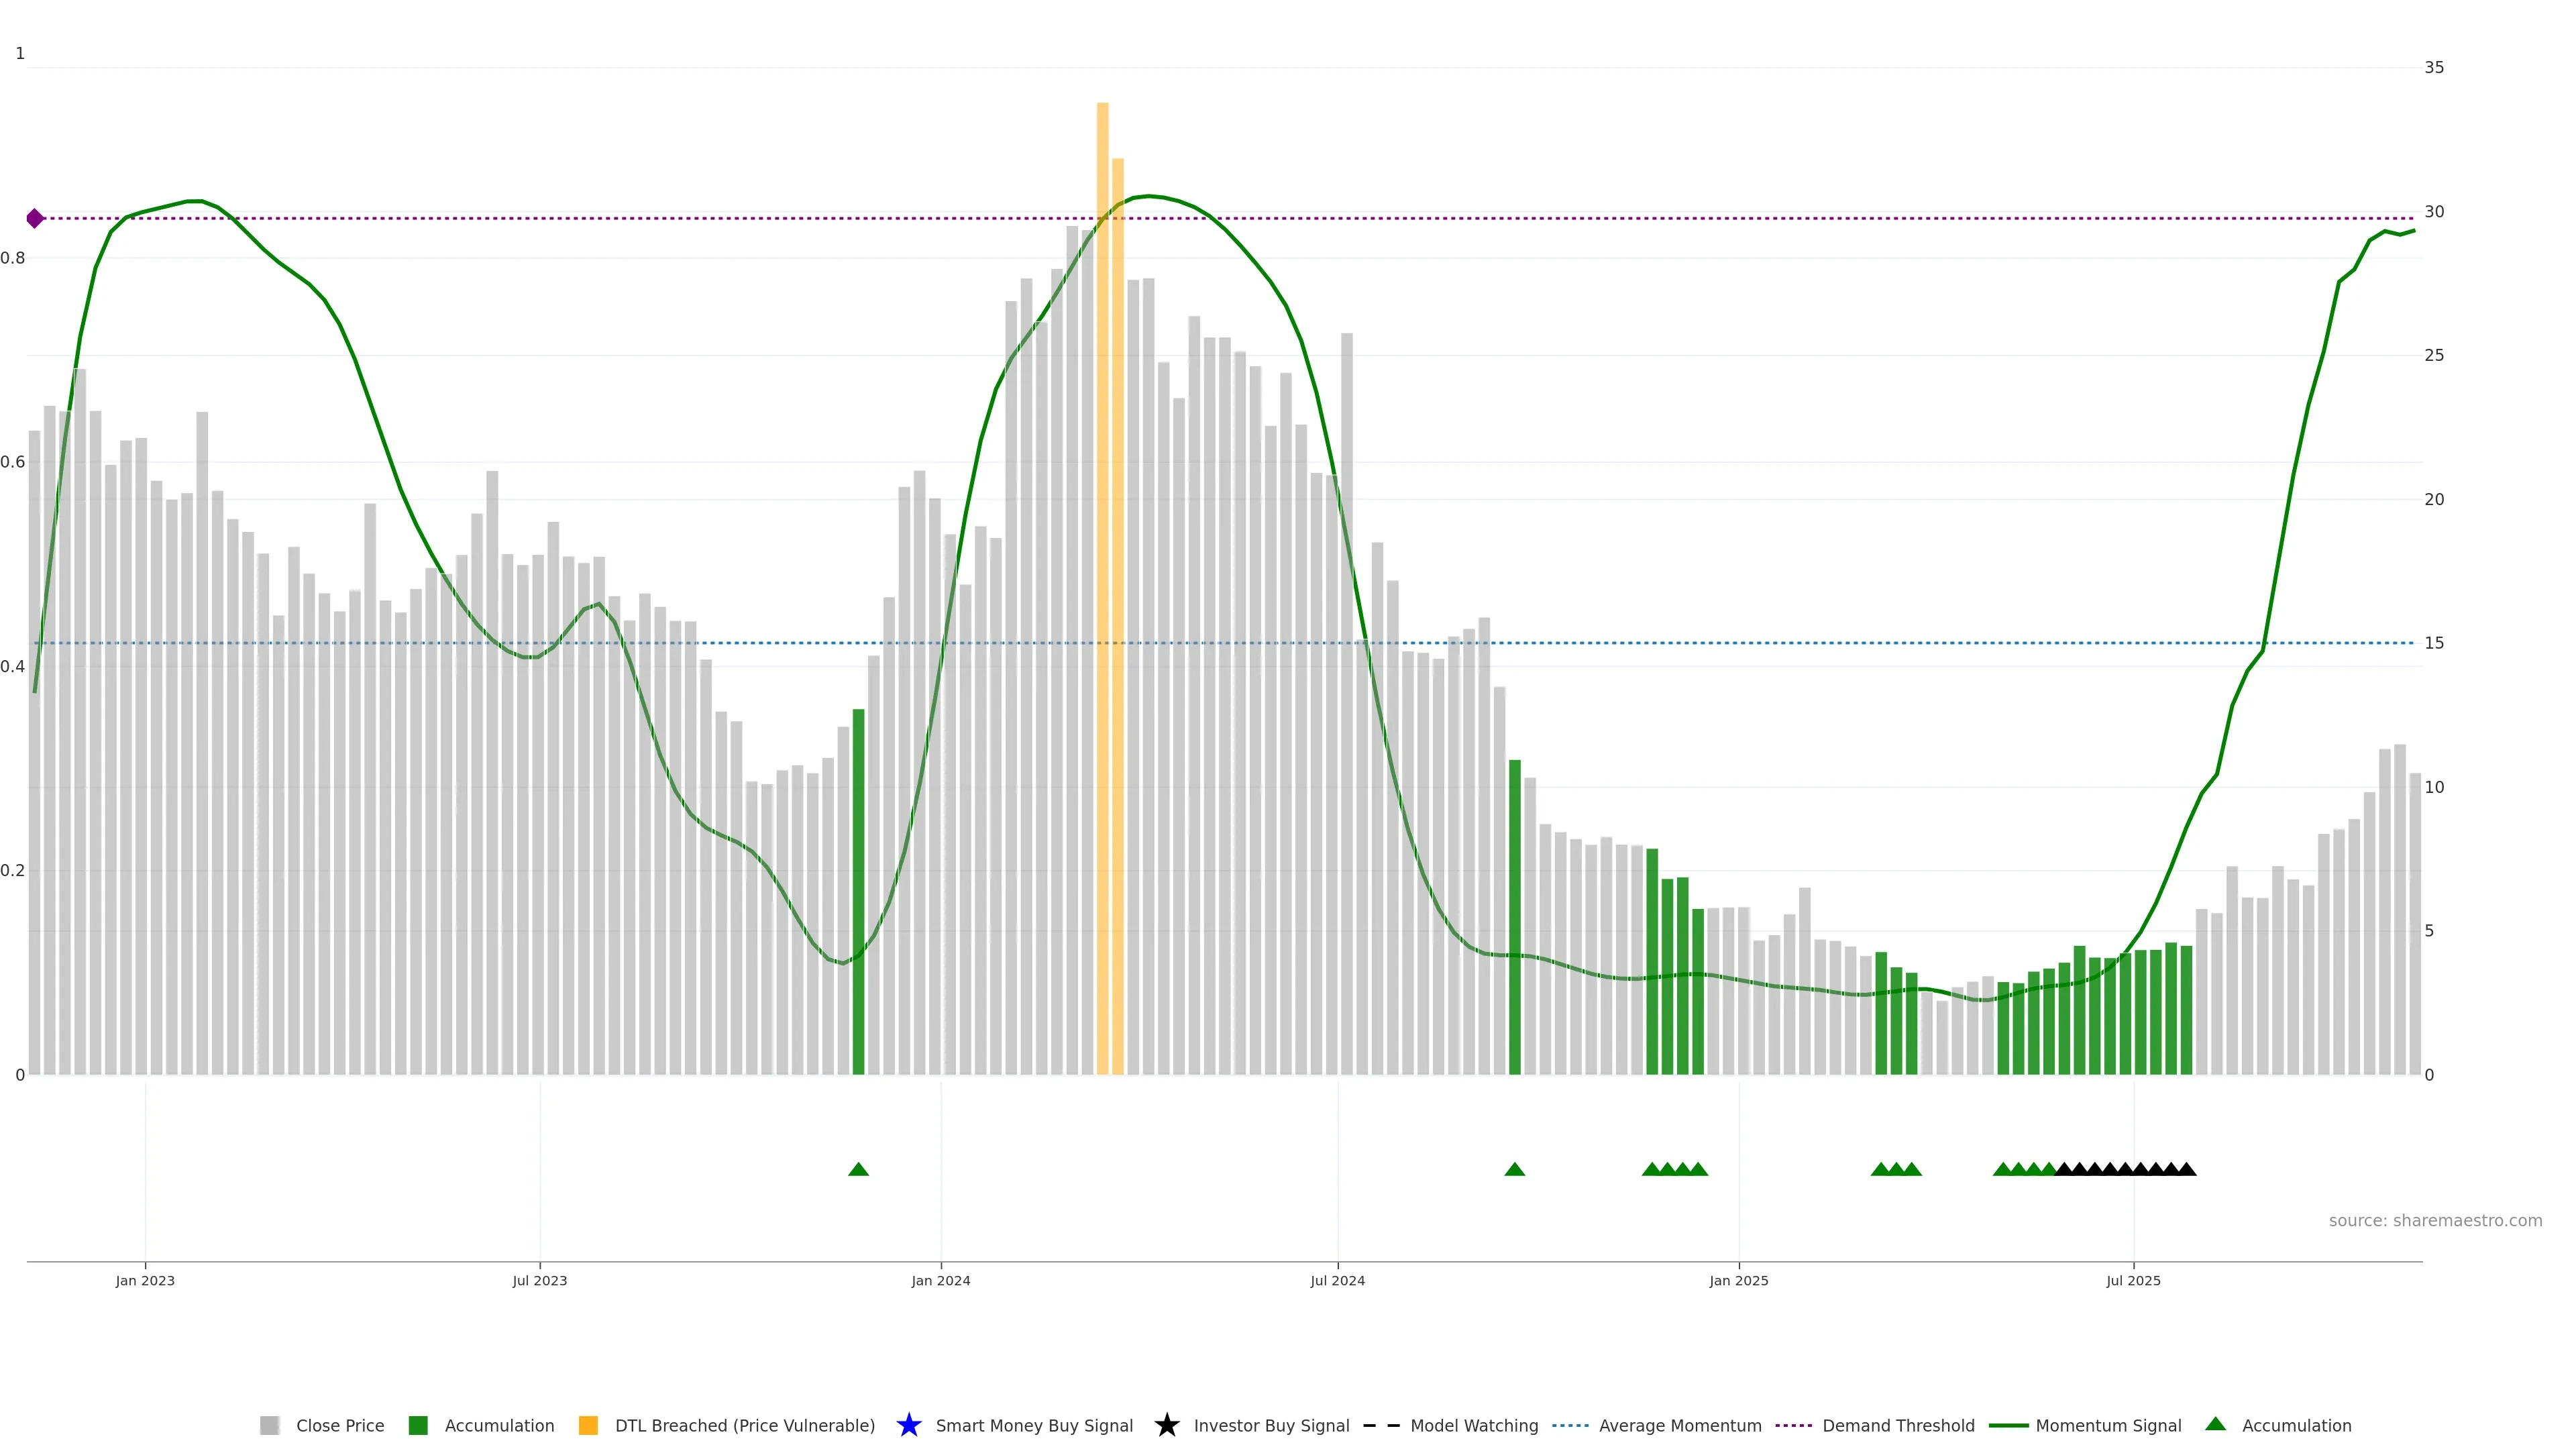Screen dimensions: 2576x1449
Task: Click the purple diamond Demand Threshold marker
Action: click(35, 218)
